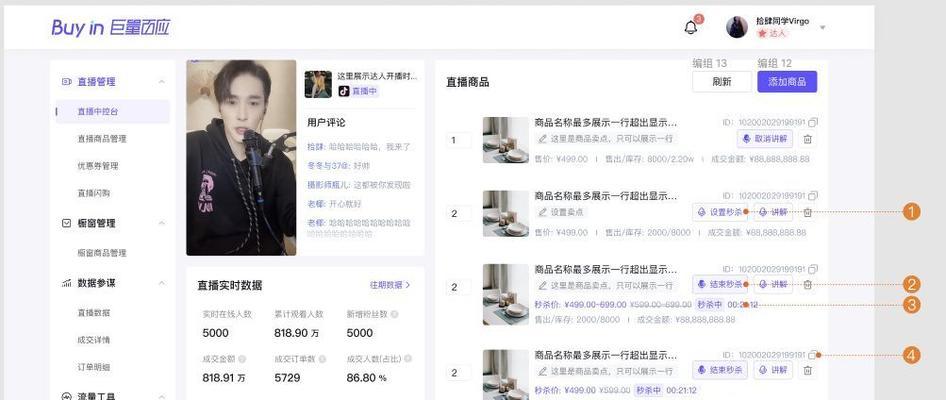Click the 设置卖点 pencil field
Screen dimensions: 946x400
(560, 212)
